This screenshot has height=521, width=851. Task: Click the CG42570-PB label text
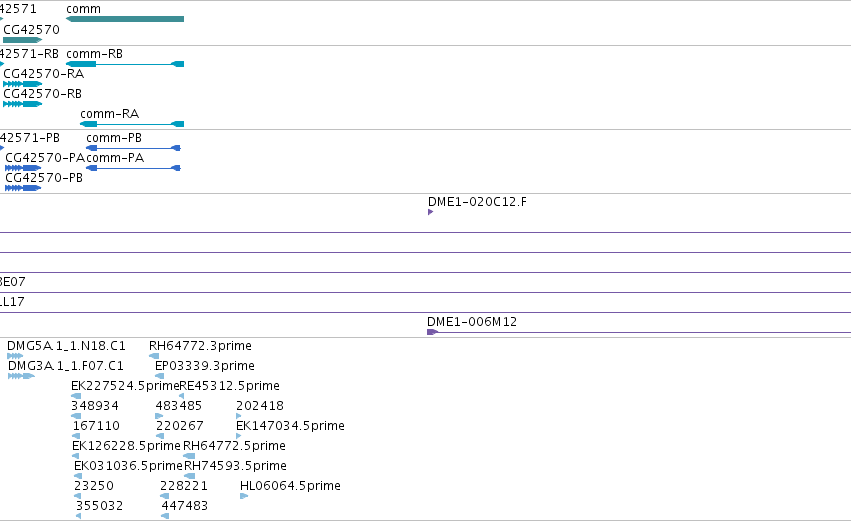(x=44, y=178)
